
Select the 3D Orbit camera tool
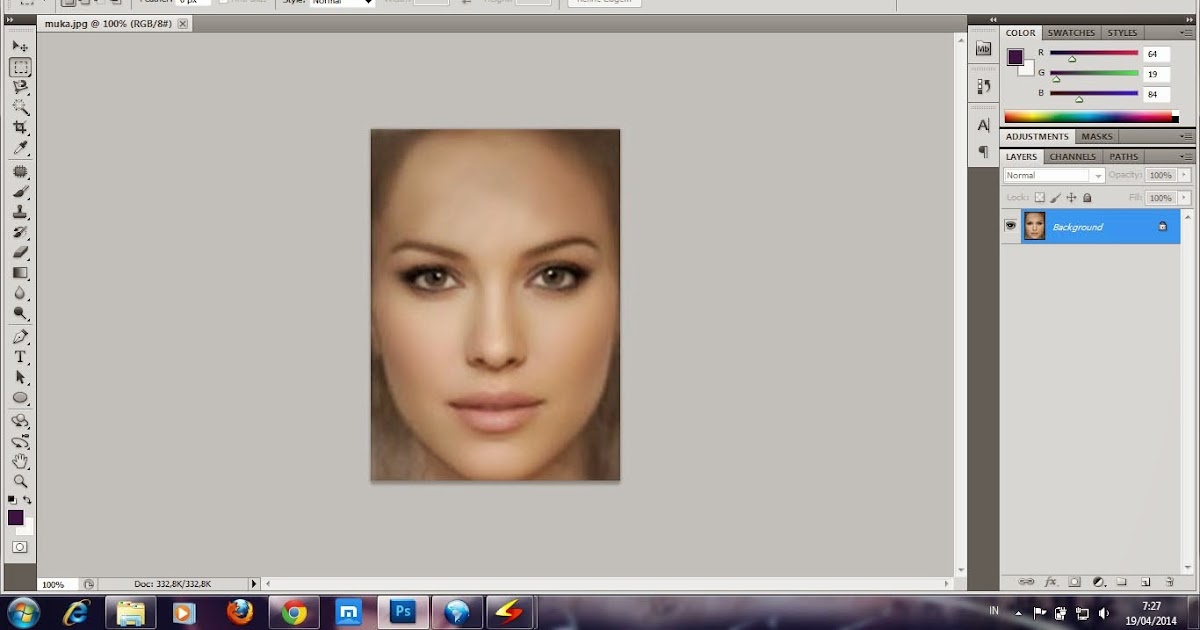(x=20, y=441)
